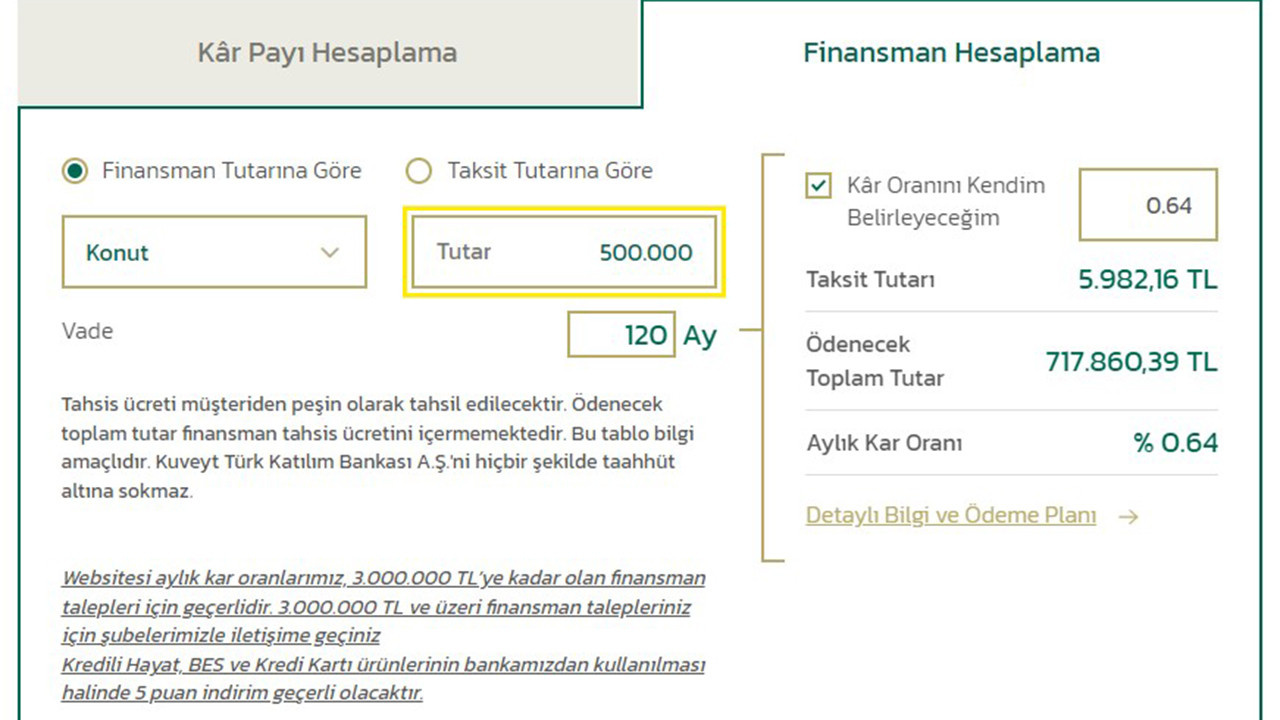This screenshot has width=1280, height=720.
Task: Click the Ay unit label beside 120
Action: pos(700,335)
